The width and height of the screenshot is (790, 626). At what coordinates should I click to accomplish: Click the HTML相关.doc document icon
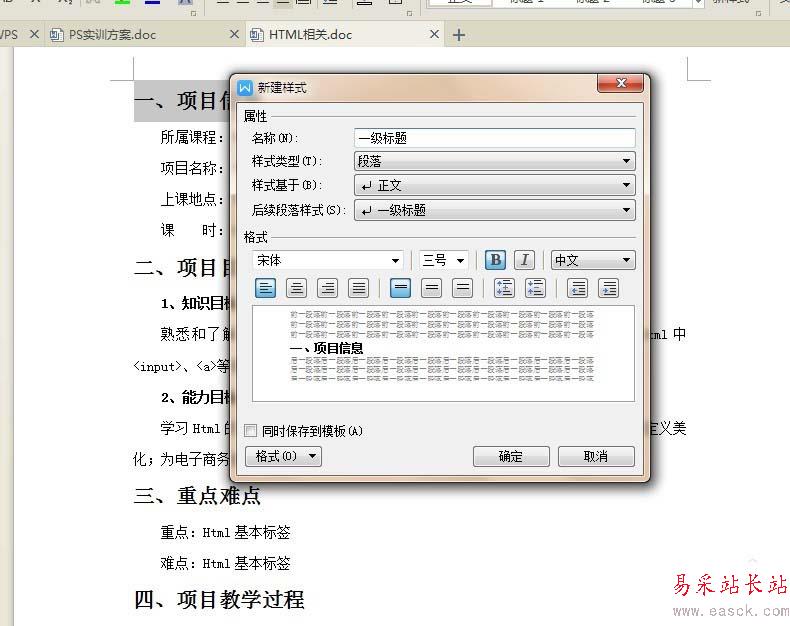257,34
